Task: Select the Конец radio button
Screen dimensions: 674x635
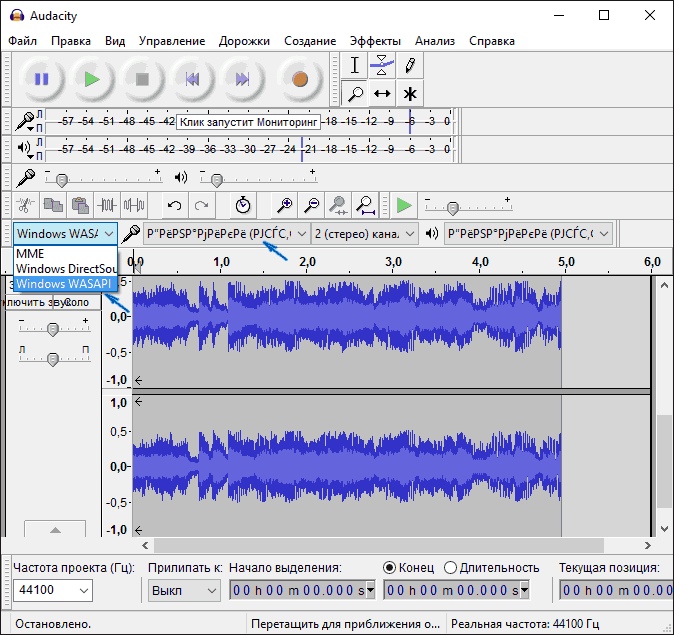Action: point(390,567)
